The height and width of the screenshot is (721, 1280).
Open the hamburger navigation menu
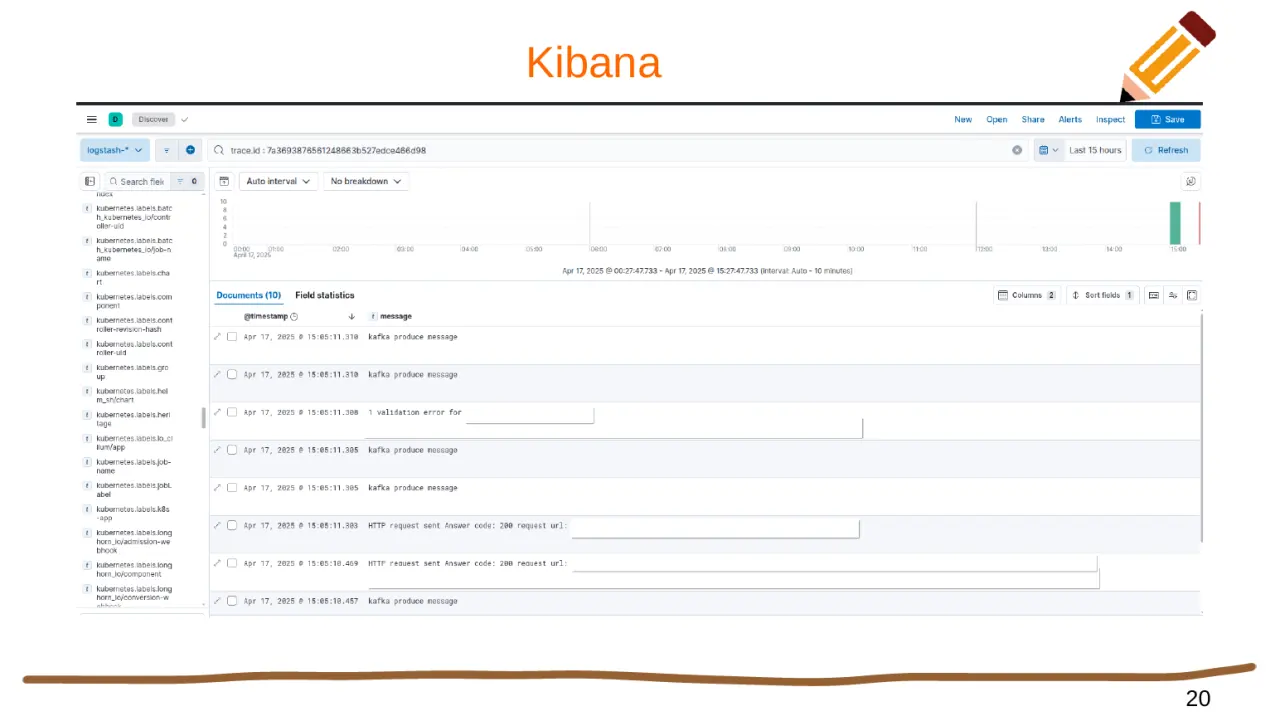[92, 119]
